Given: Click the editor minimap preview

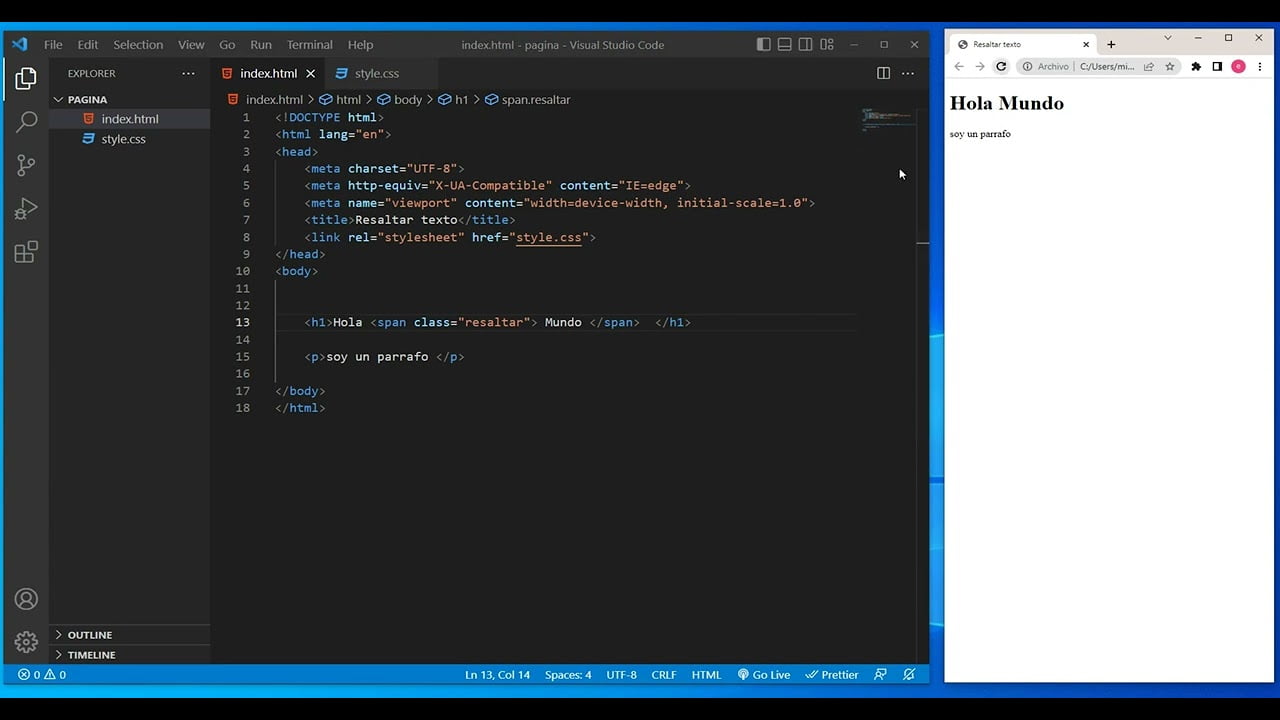Looking at the screenshot, I should (x=887, y=119).
